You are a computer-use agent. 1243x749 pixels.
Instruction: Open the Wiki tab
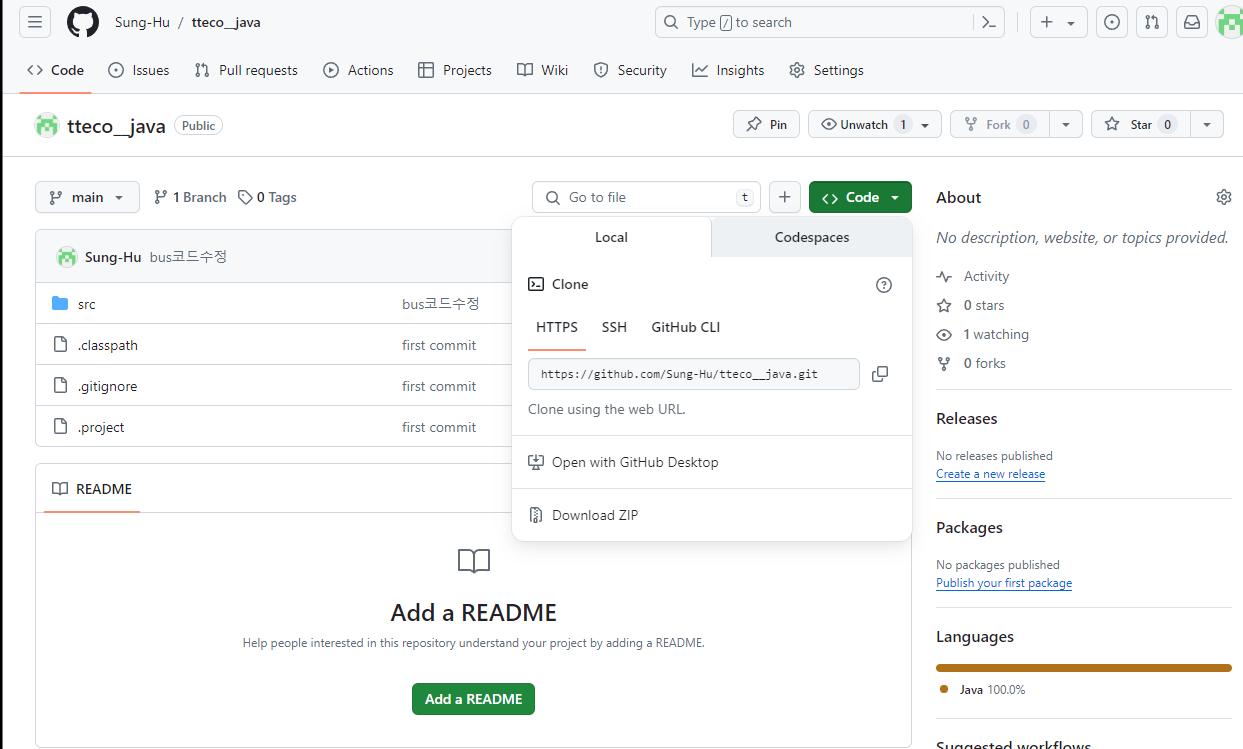tap(542, 70)
